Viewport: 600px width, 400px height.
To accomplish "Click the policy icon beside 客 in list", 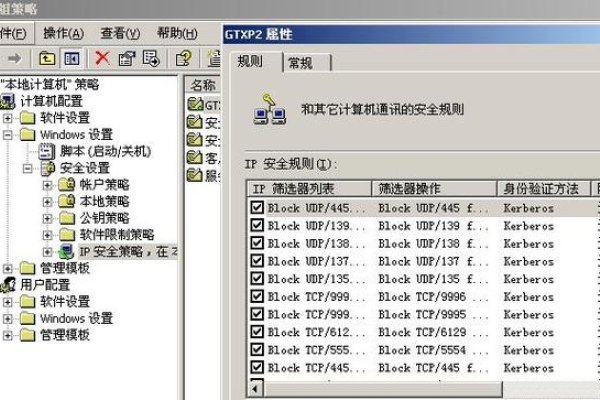I will pyautogui.click(x=194, y=157).
